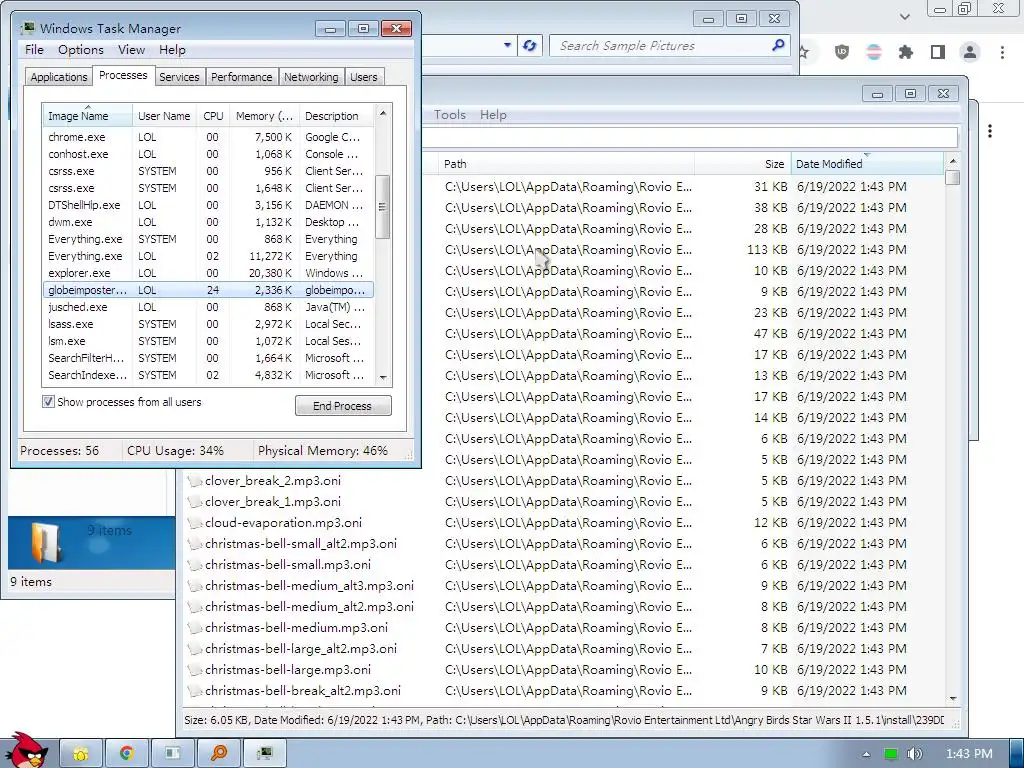1024x768 pixels.
Task: Click the system clock 1:43 PM
Action: coord(969,754)
